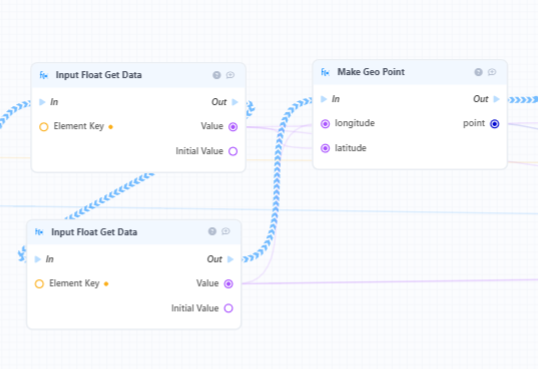Click Element Key pin on upper node
This screenshot has width=538, height=369.
[44, 127]
